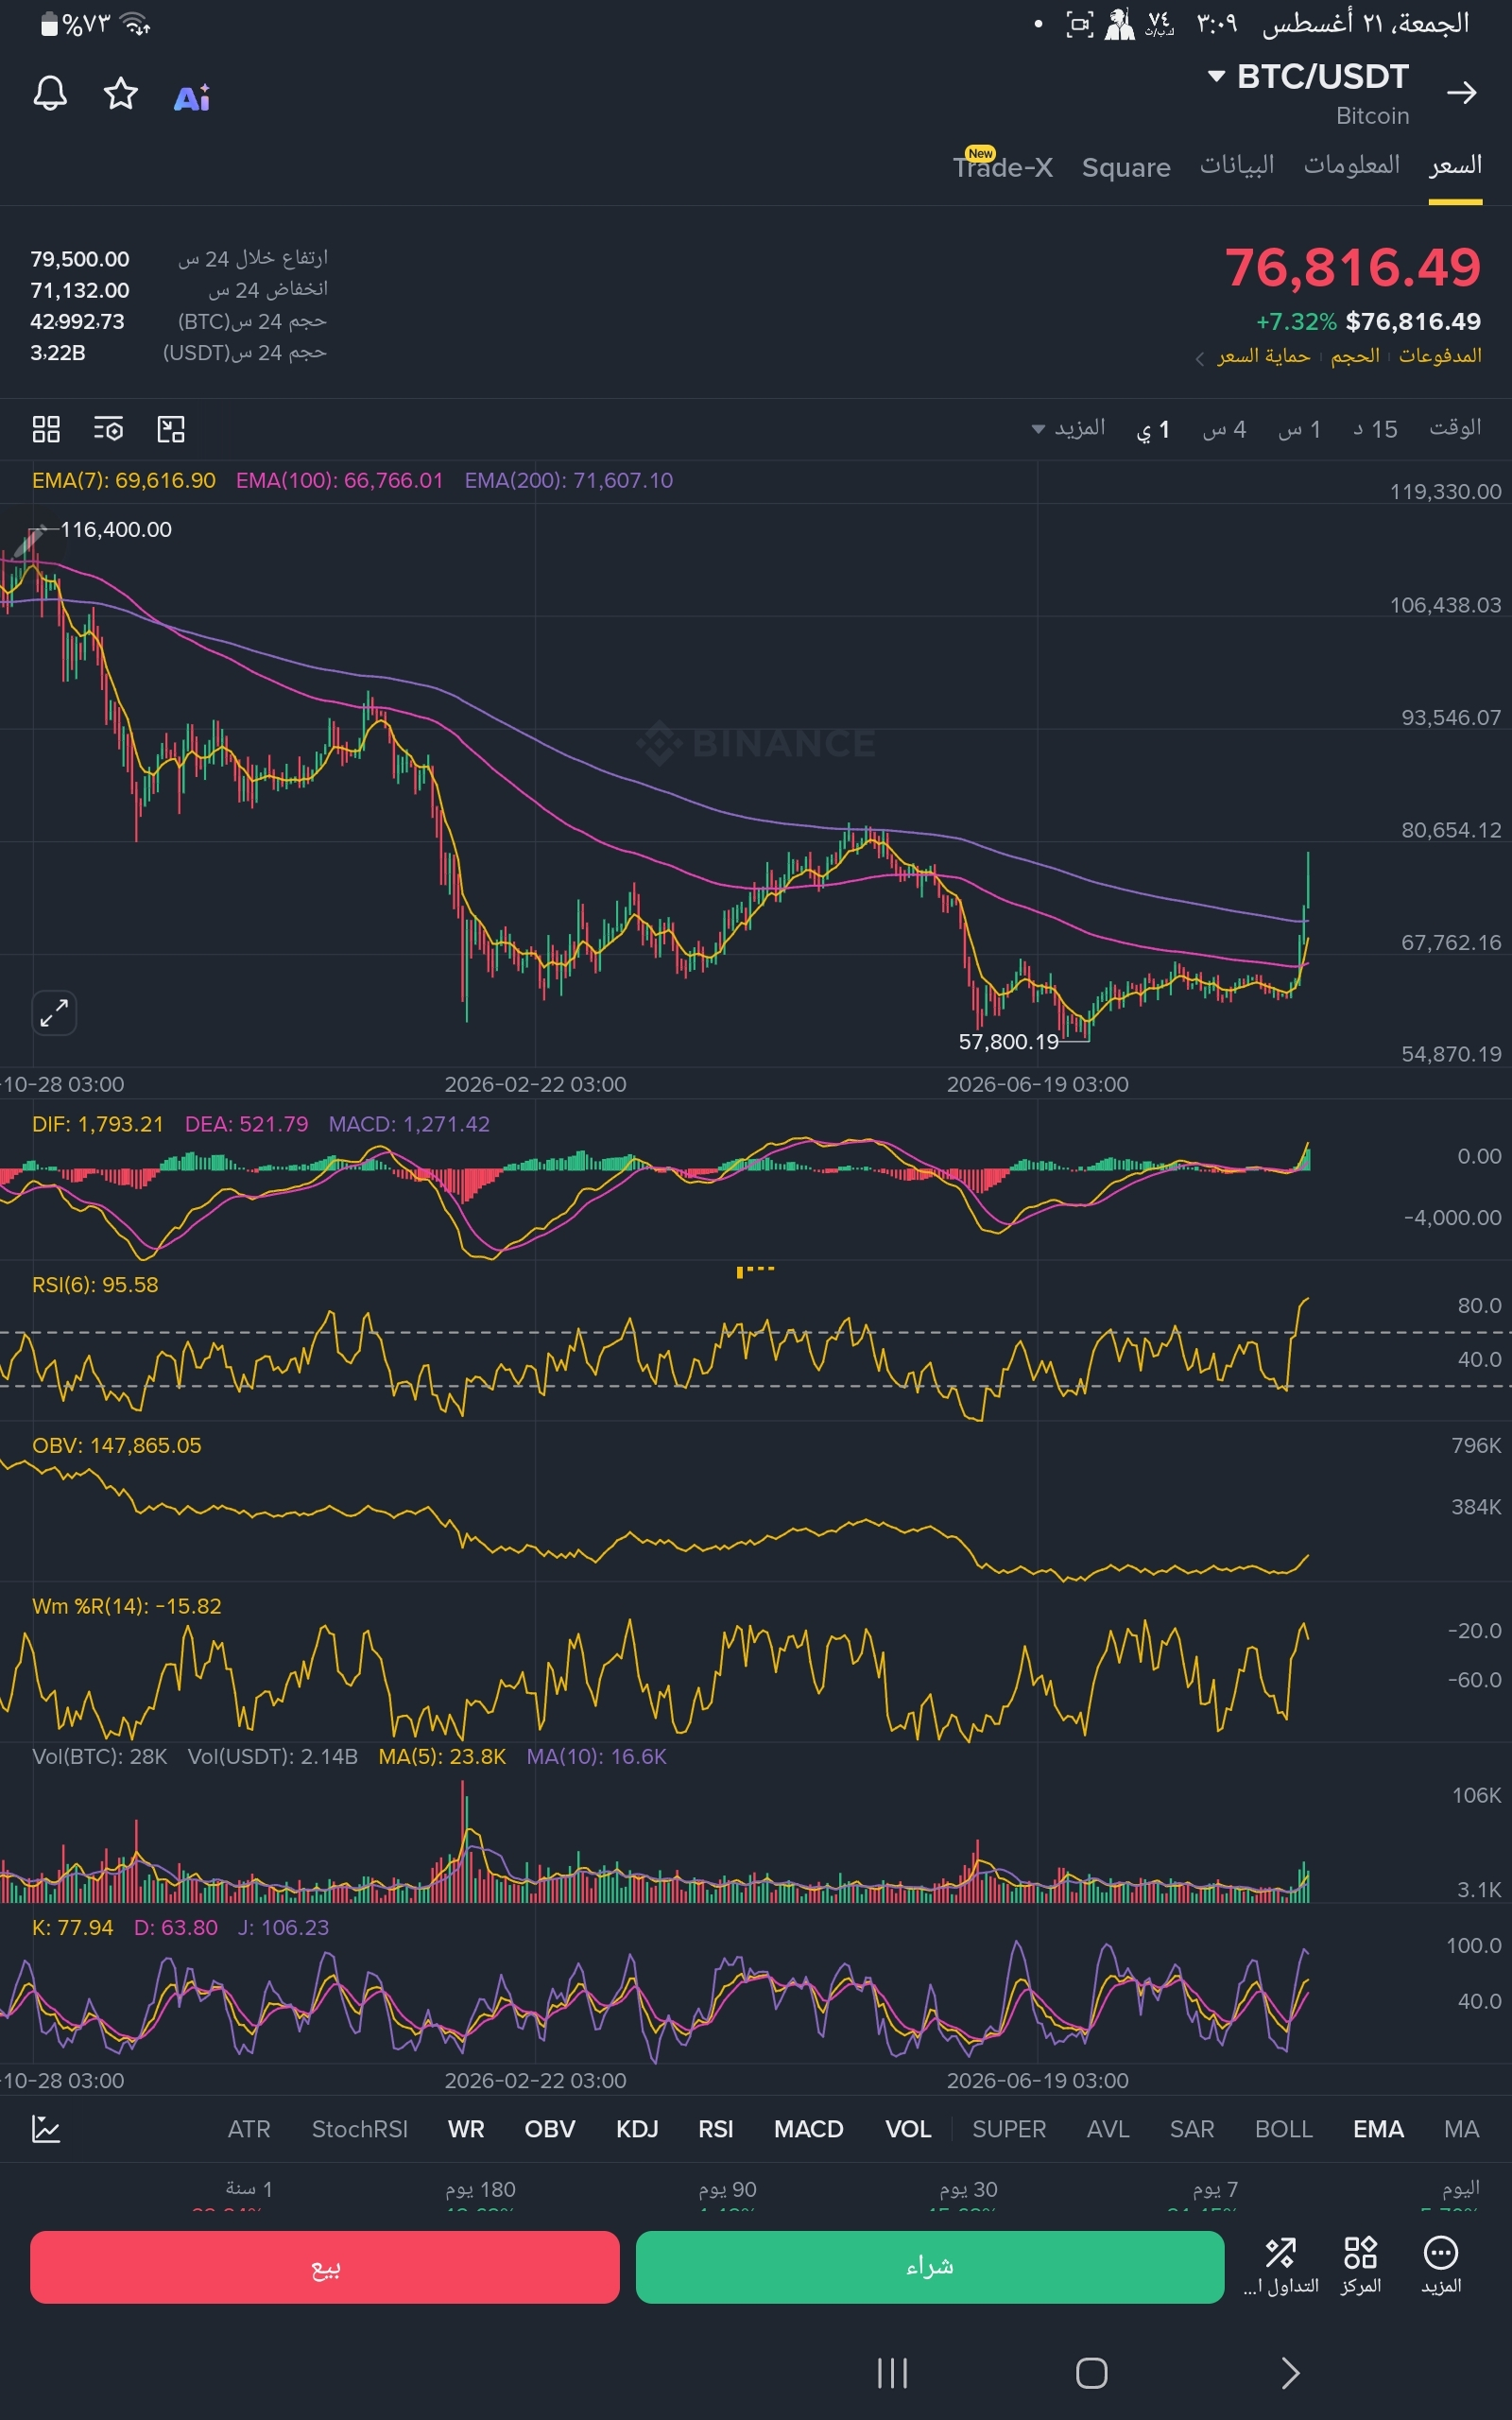Tap the Wm %R(14) indicator label
The image size is (1512, 2420).
click(x=127, y=1607)
